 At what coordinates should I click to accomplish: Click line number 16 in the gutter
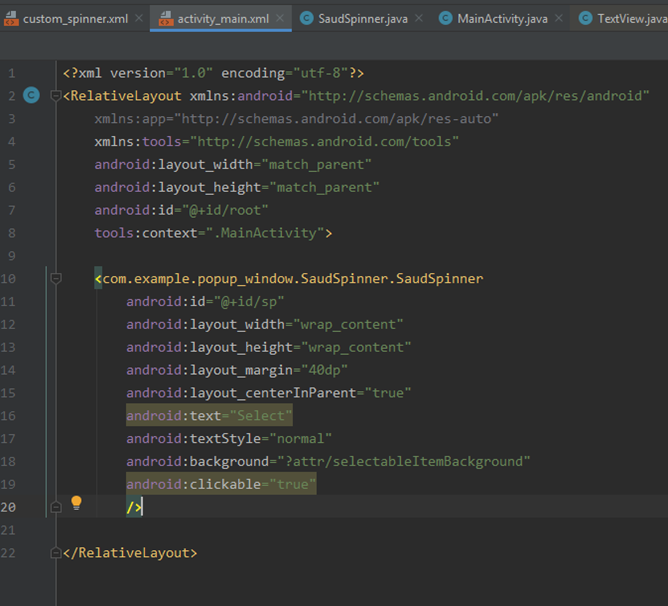[x=8, y=416]
